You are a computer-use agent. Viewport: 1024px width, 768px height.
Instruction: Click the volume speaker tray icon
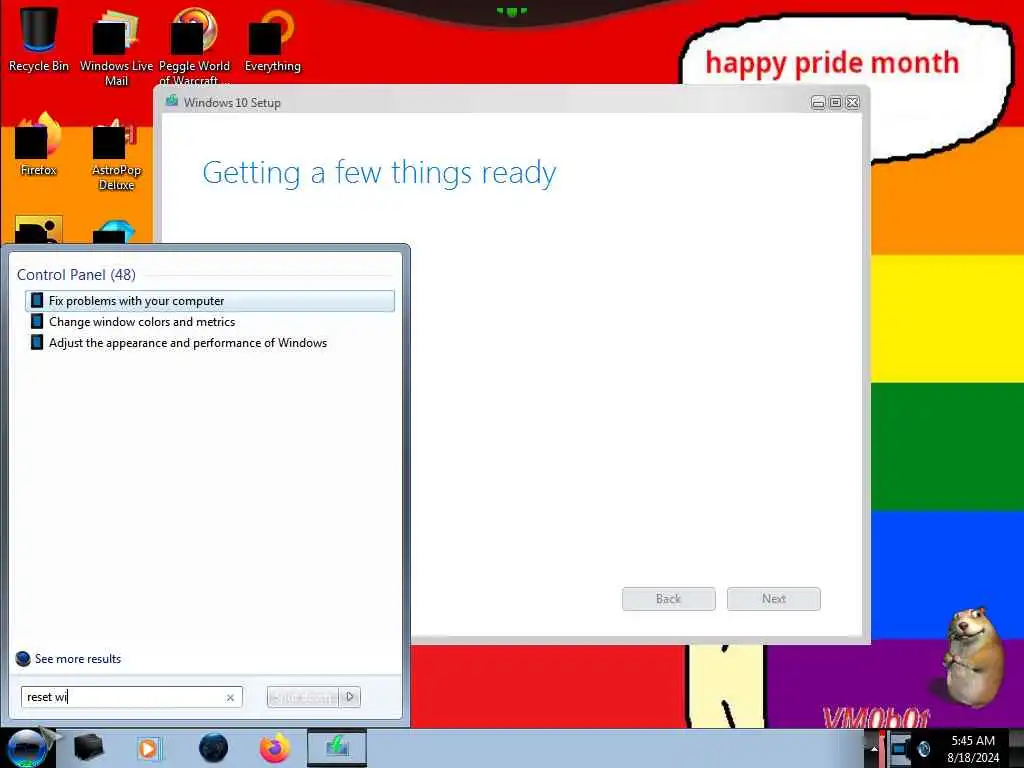pos(923,749)
